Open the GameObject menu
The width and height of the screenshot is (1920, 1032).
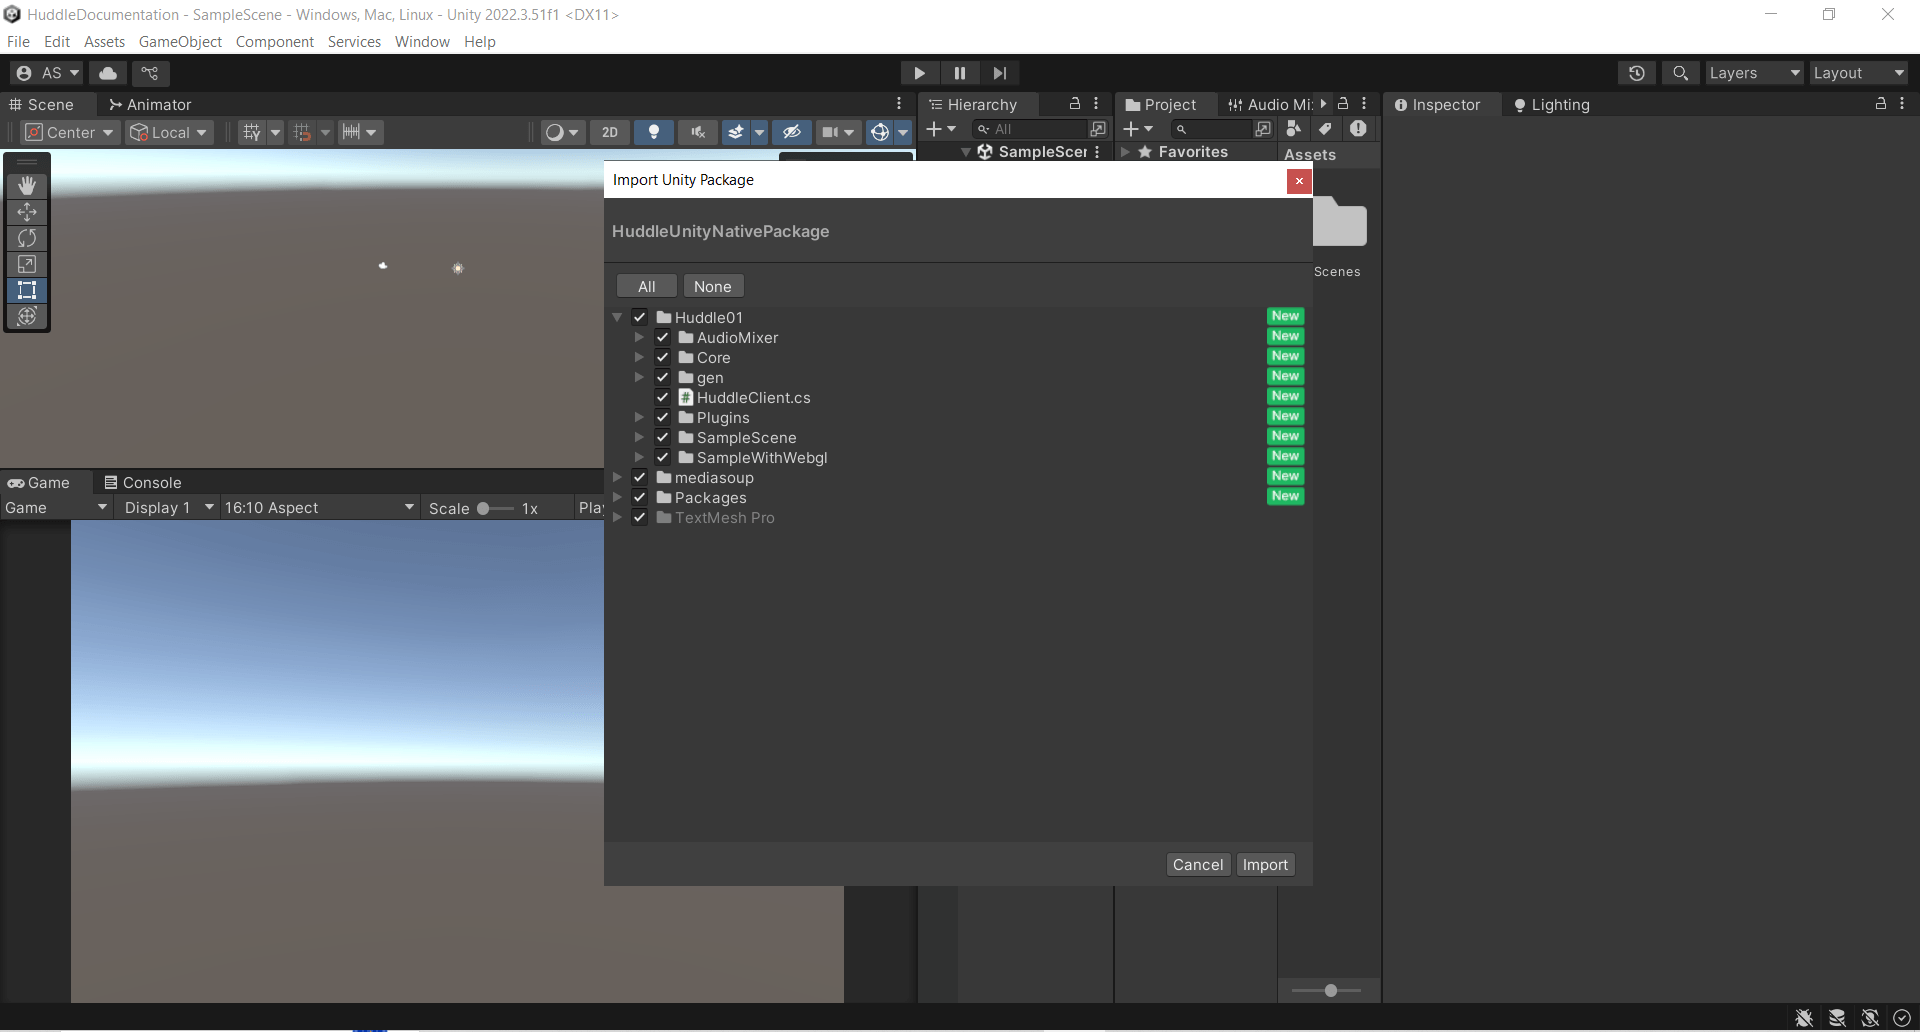[x=180, y=42]
